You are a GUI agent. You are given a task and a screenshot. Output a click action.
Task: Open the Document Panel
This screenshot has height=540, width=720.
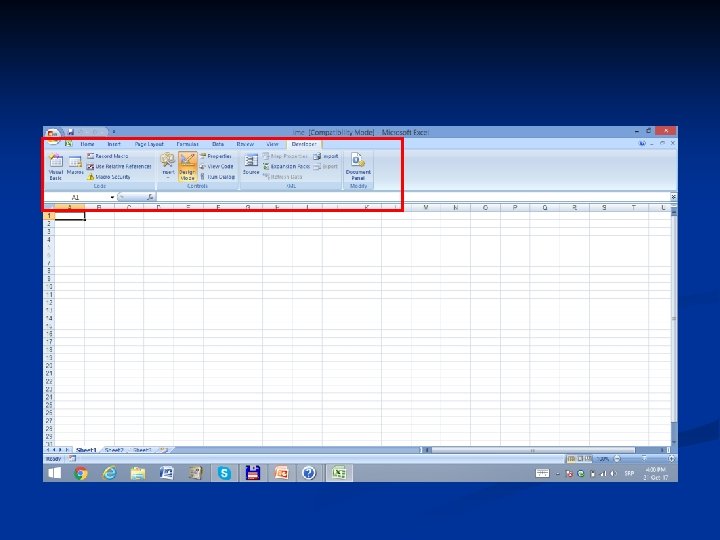(358, 166)
